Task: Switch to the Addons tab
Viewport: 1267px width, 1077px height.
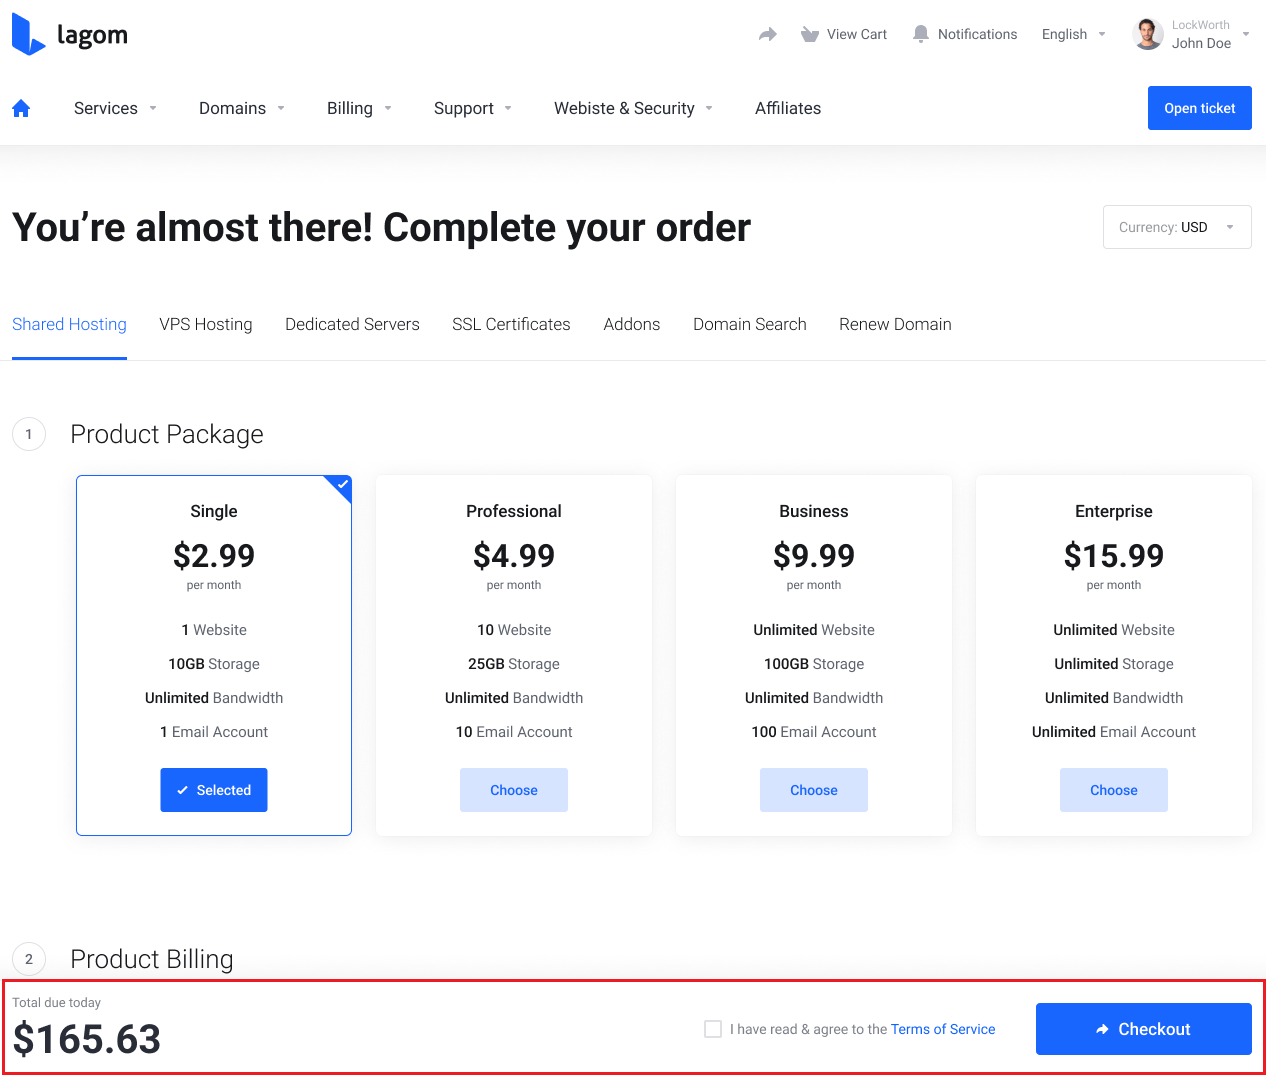Action: 632,324
